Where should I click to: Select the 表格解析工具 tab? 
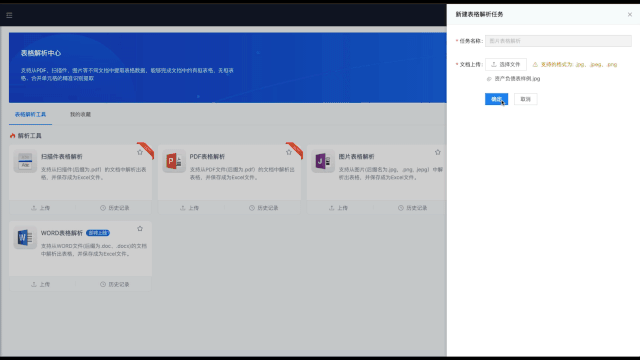coord(30,114)
